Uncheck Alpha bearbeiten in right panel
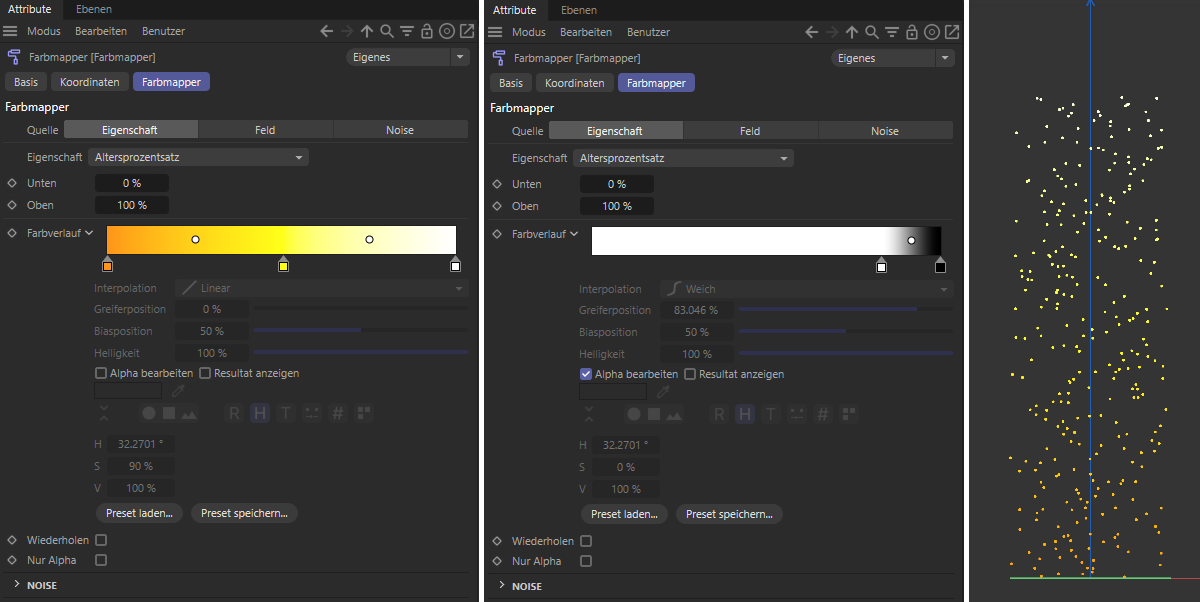Viewport: 1200px width, 602px height. tap(586, 374)
